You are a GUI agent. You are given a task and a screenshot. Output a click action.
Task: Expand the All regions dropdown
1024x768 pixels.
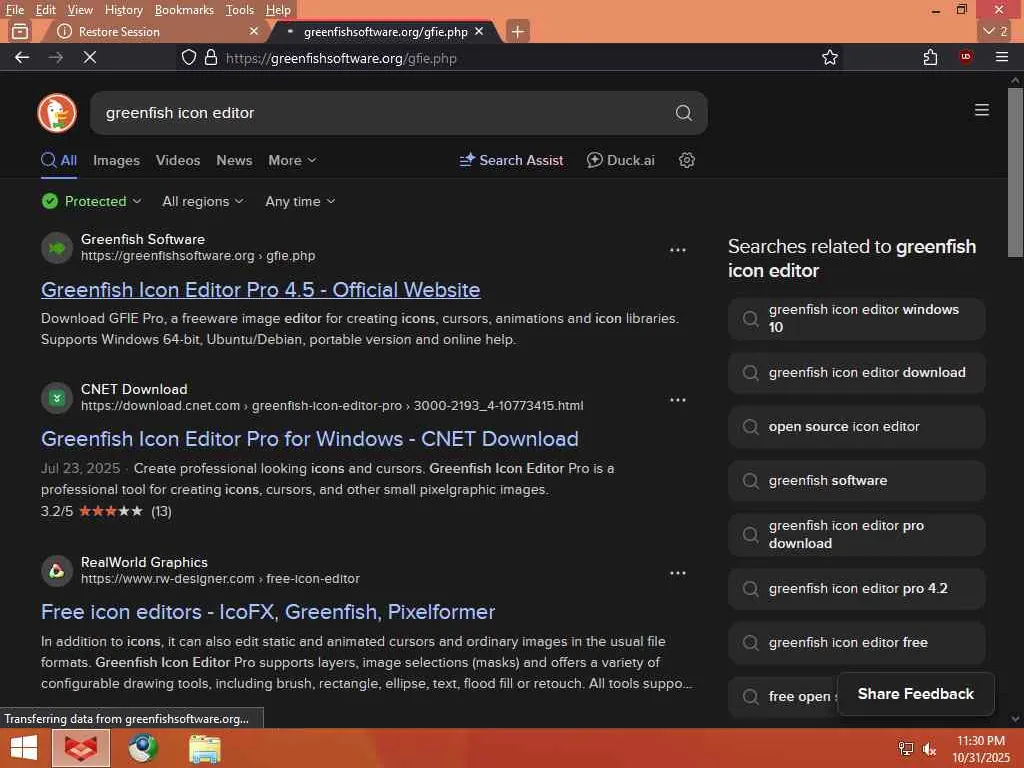[202, 201]
